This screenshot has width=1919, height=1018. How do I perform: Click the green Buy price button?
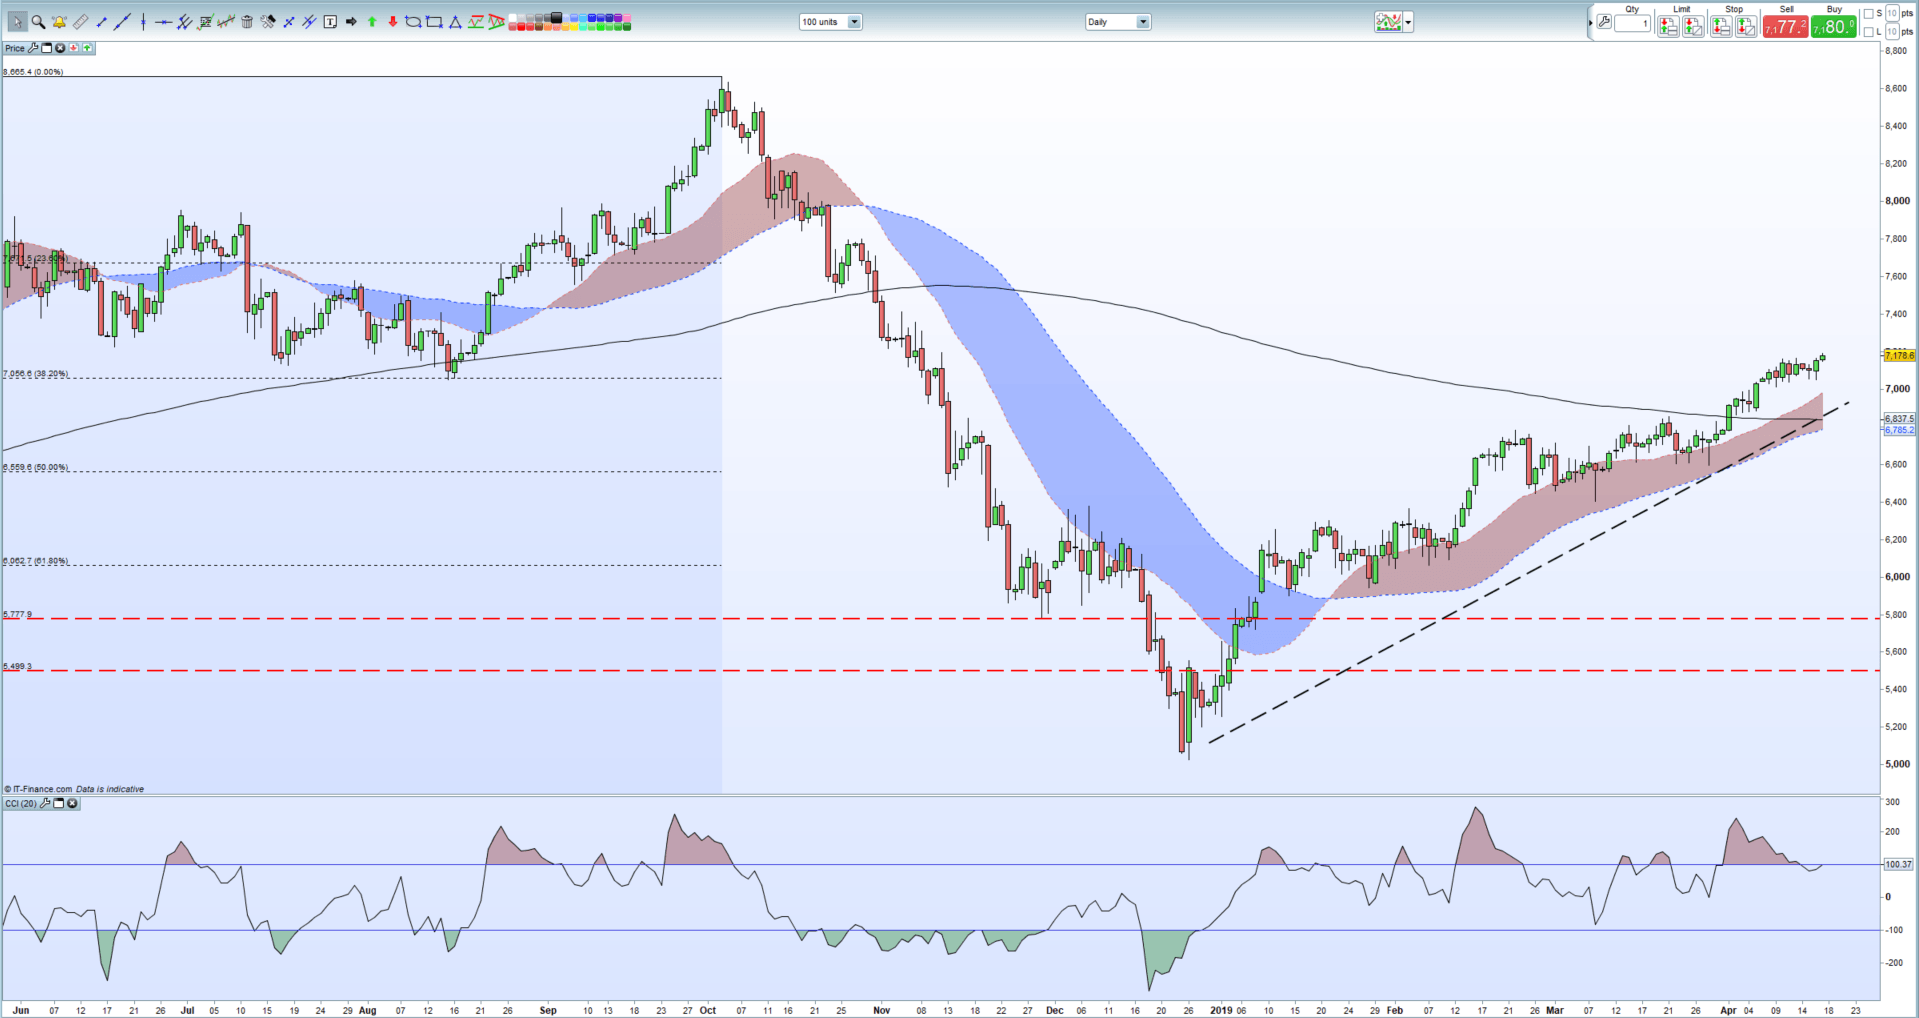[1833, 27]
